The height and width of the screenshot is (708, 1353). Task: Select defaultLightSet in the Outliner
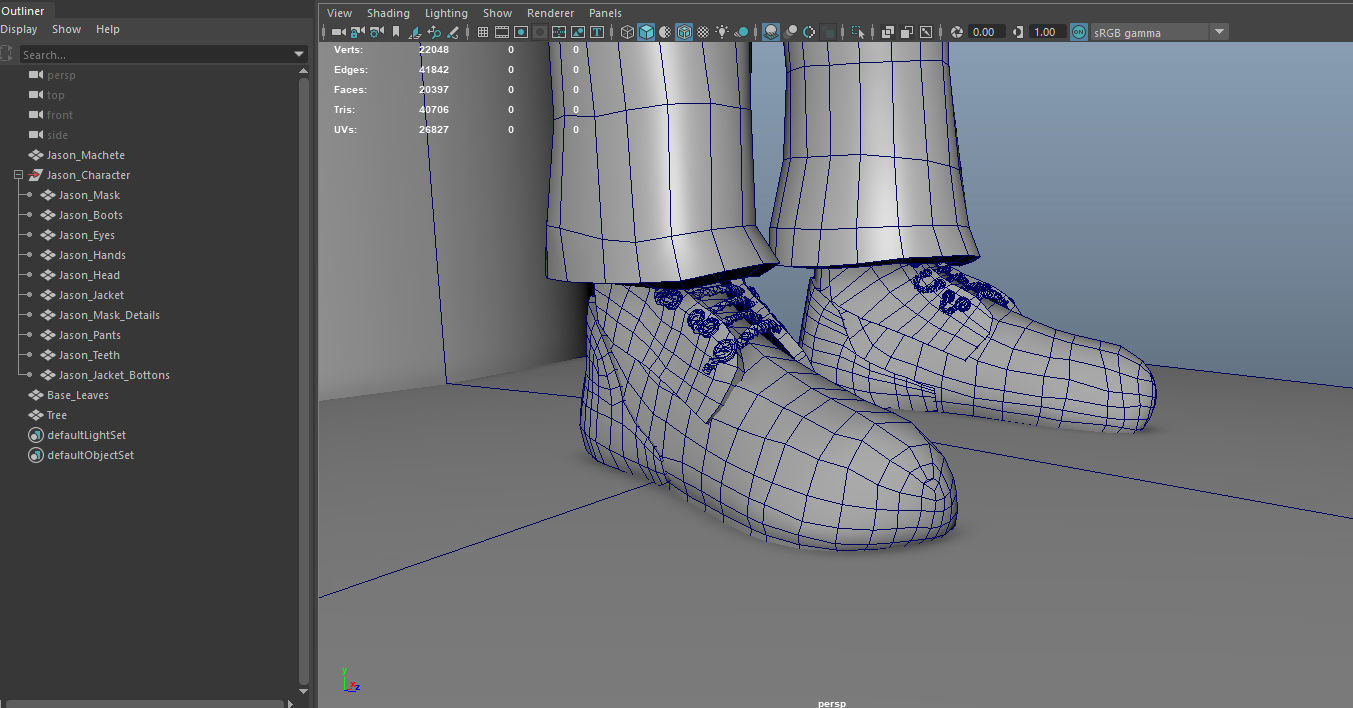click(x=86, y=435)
